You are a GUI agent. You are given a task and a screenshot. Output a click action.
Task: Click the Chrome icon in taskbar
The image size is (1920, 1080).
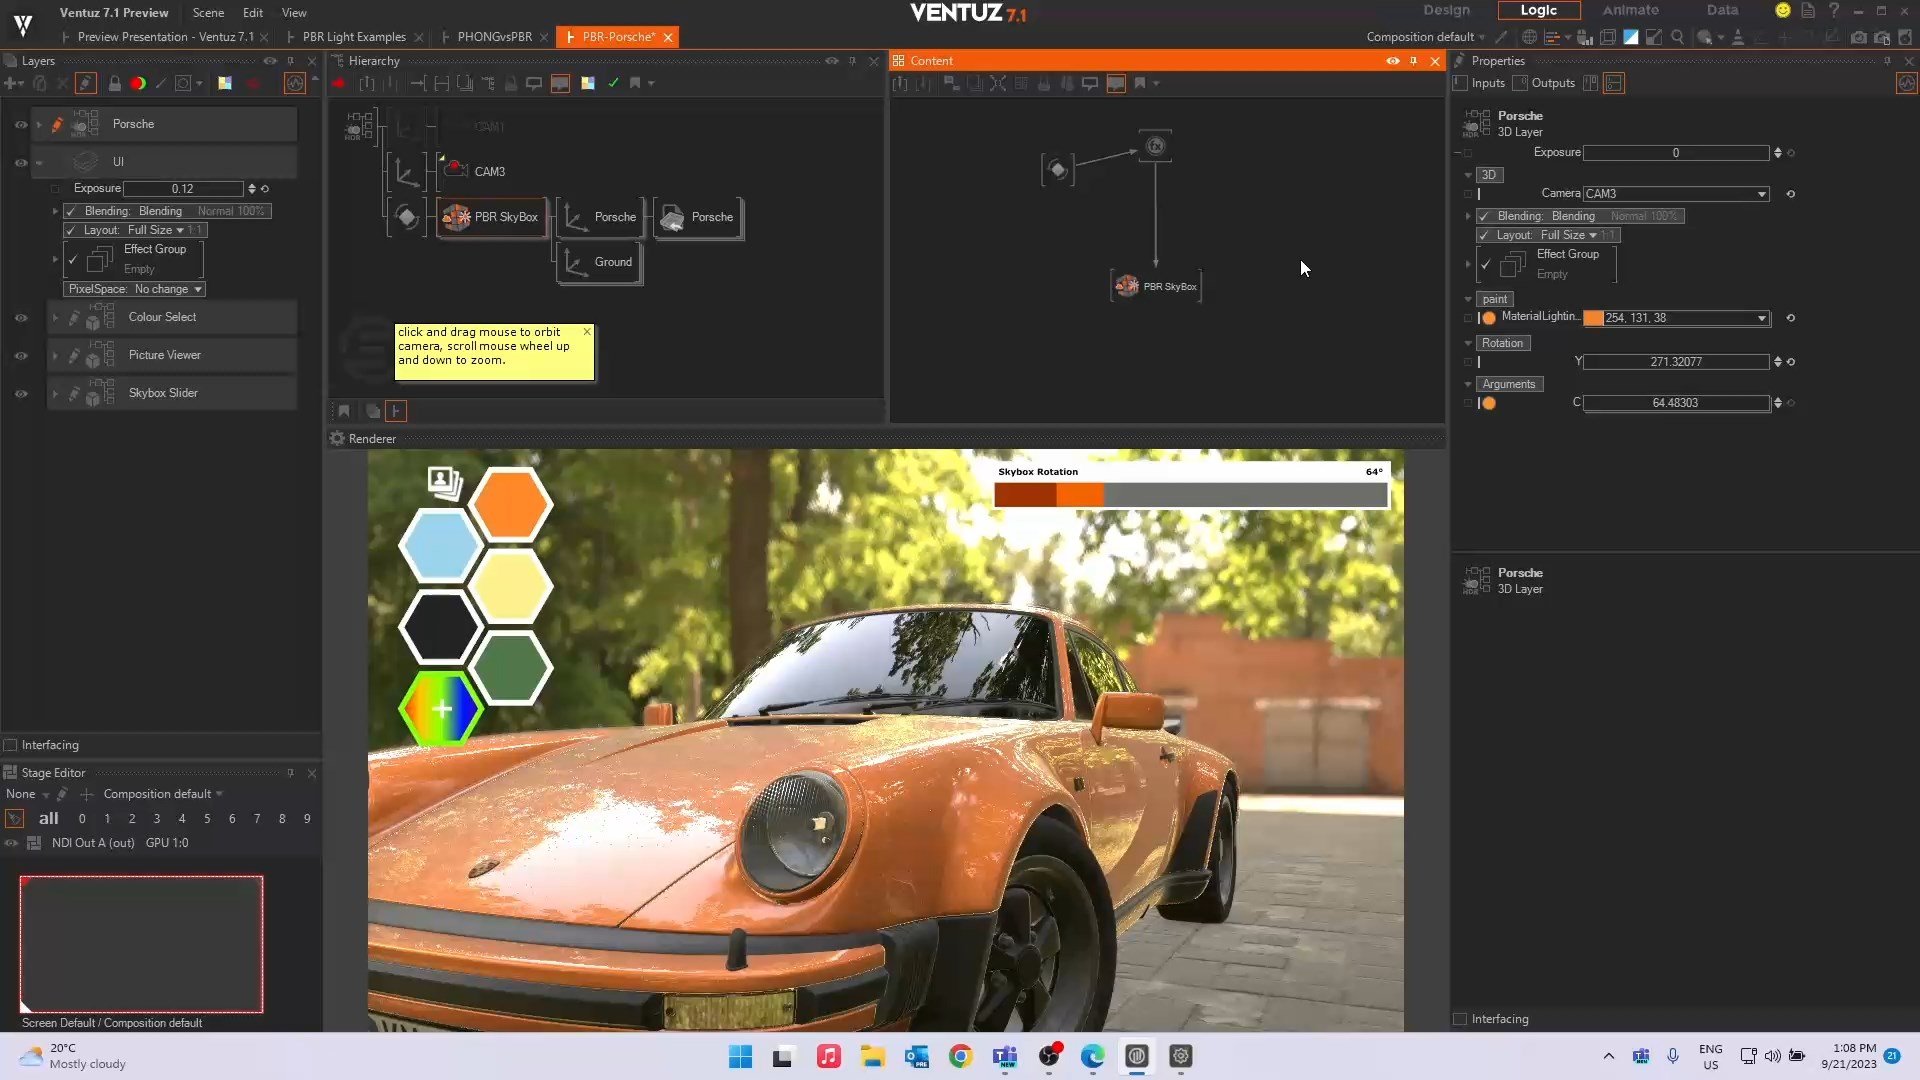960,1056
